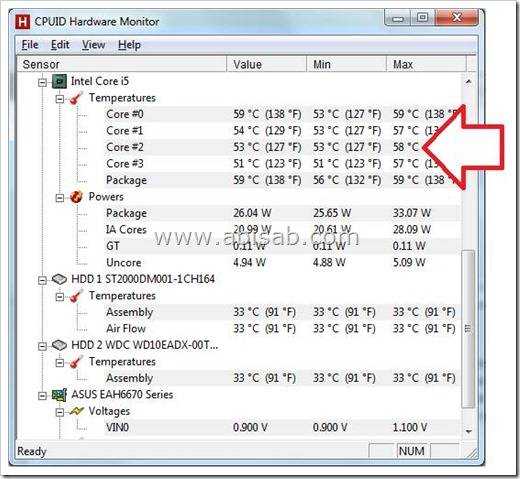Click the red H HWMonitor title icon

[x=22, y=22]
